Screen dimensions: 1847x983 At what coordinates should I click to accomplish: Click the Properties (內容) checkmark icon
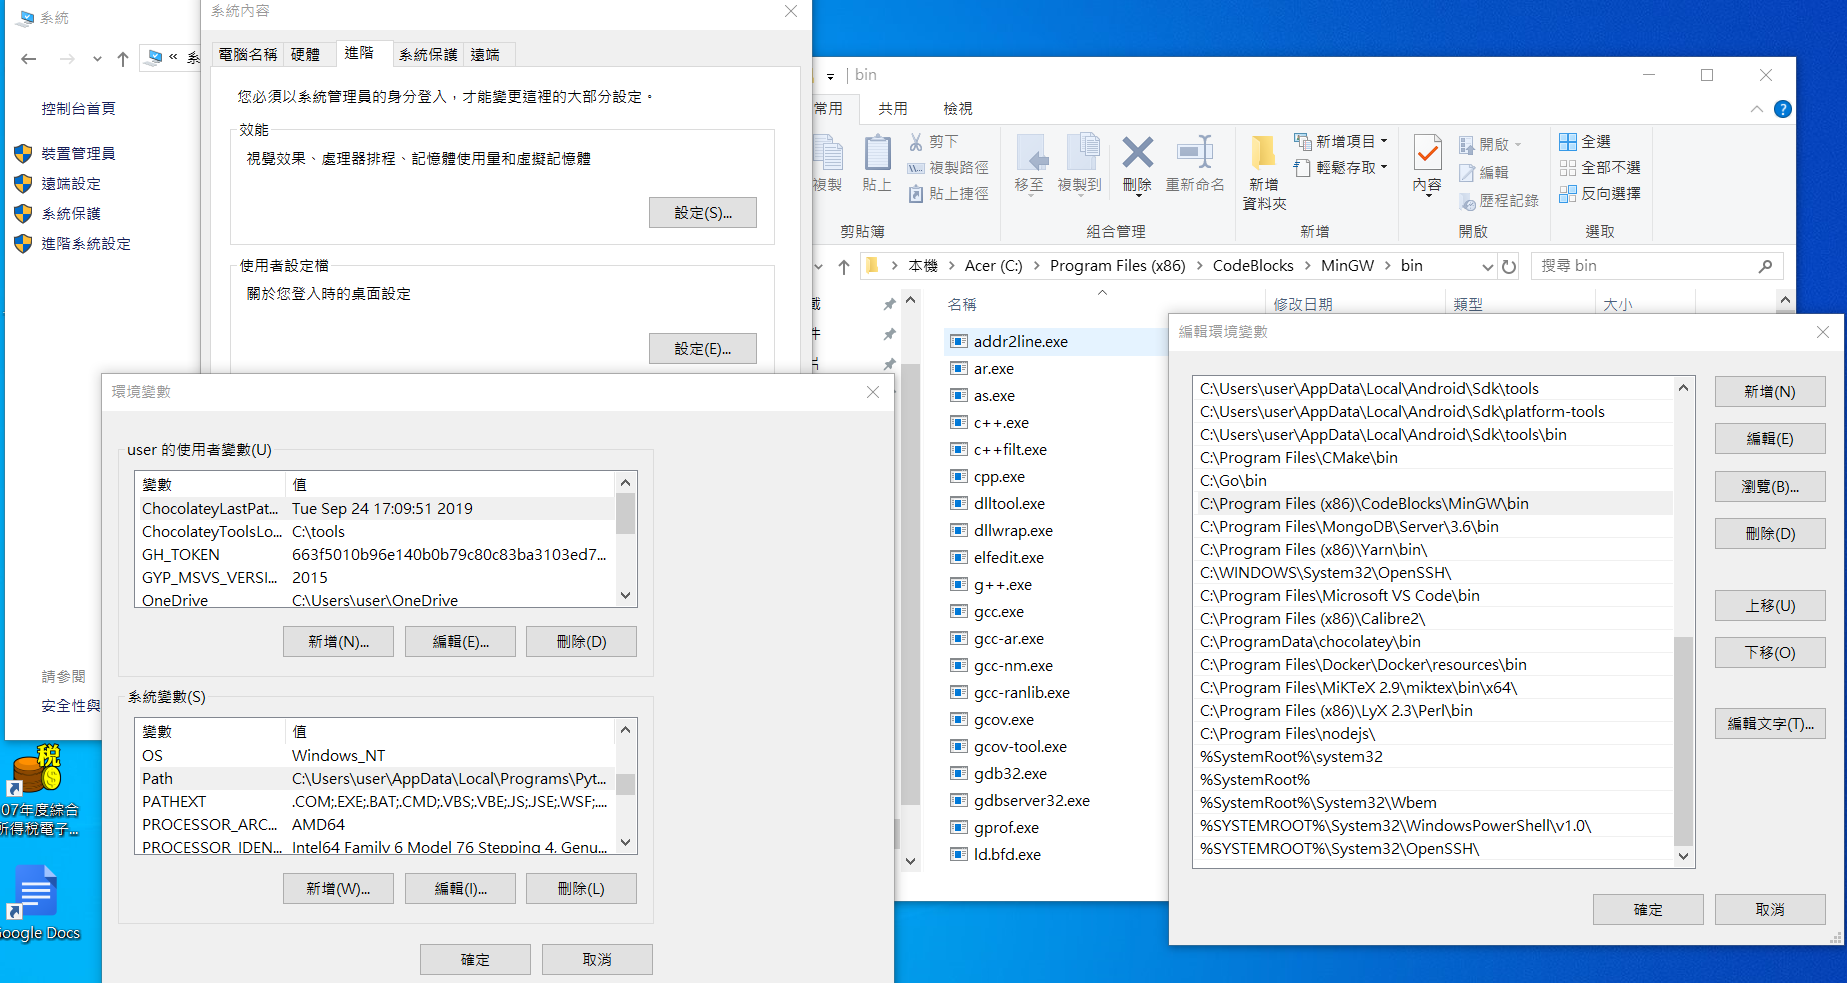[x=1427, y=154]
